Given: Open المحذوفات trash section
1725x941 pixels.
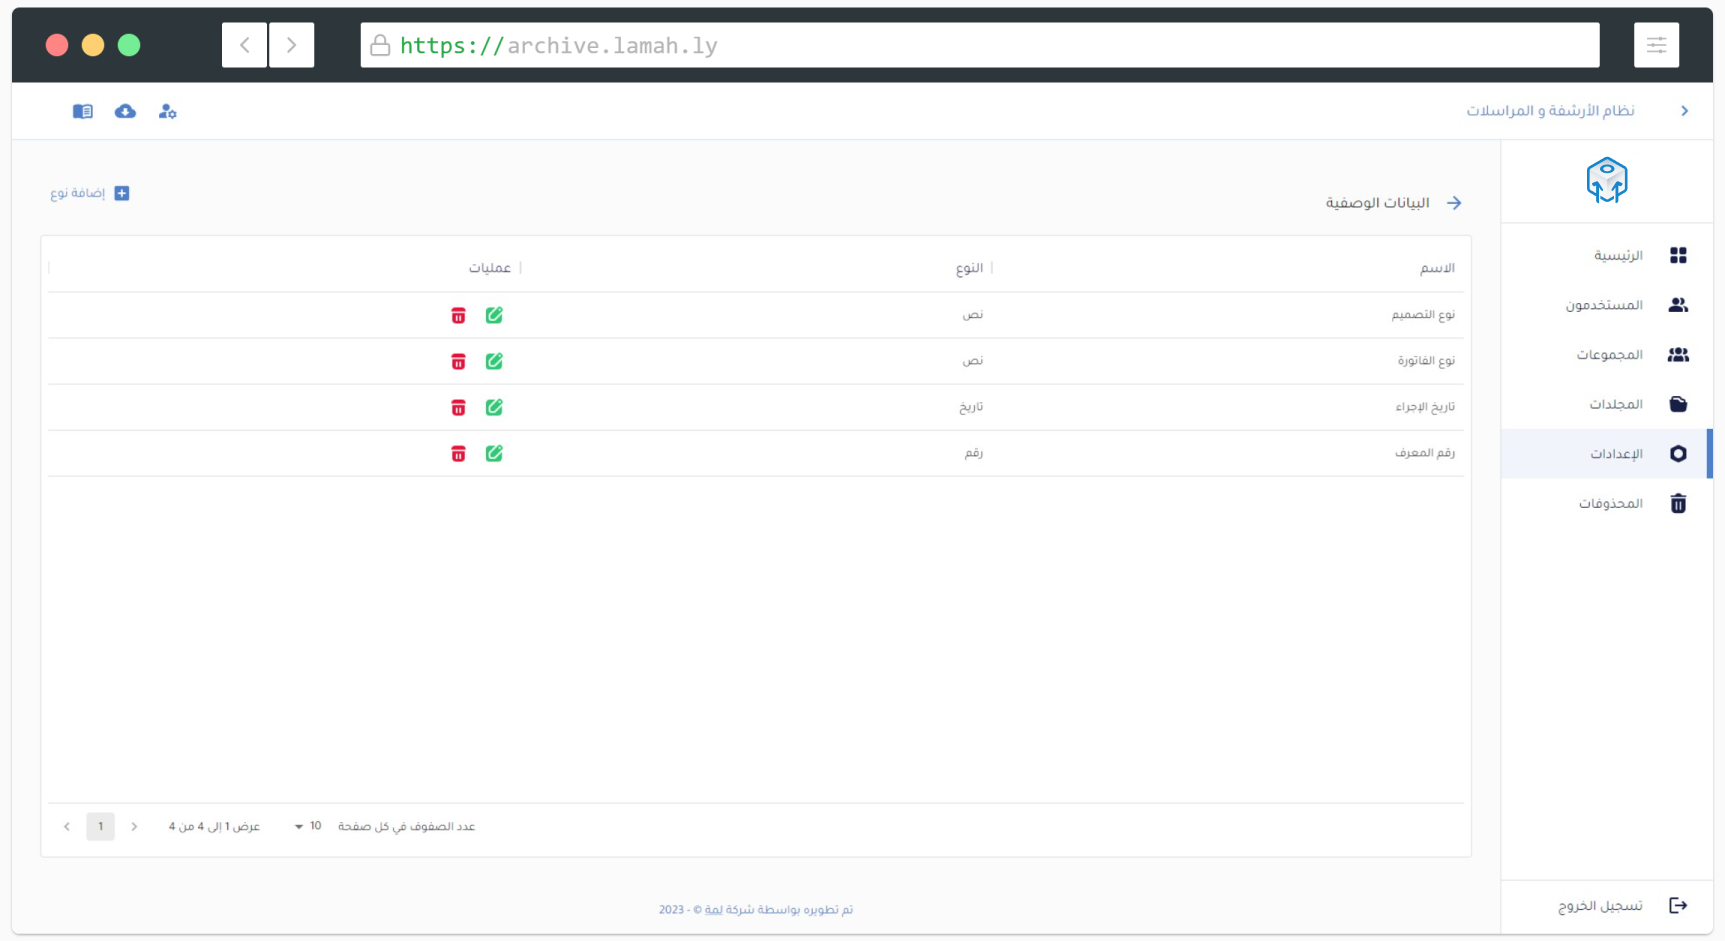Looking at the screenshot, I should tap(1610, 503).
